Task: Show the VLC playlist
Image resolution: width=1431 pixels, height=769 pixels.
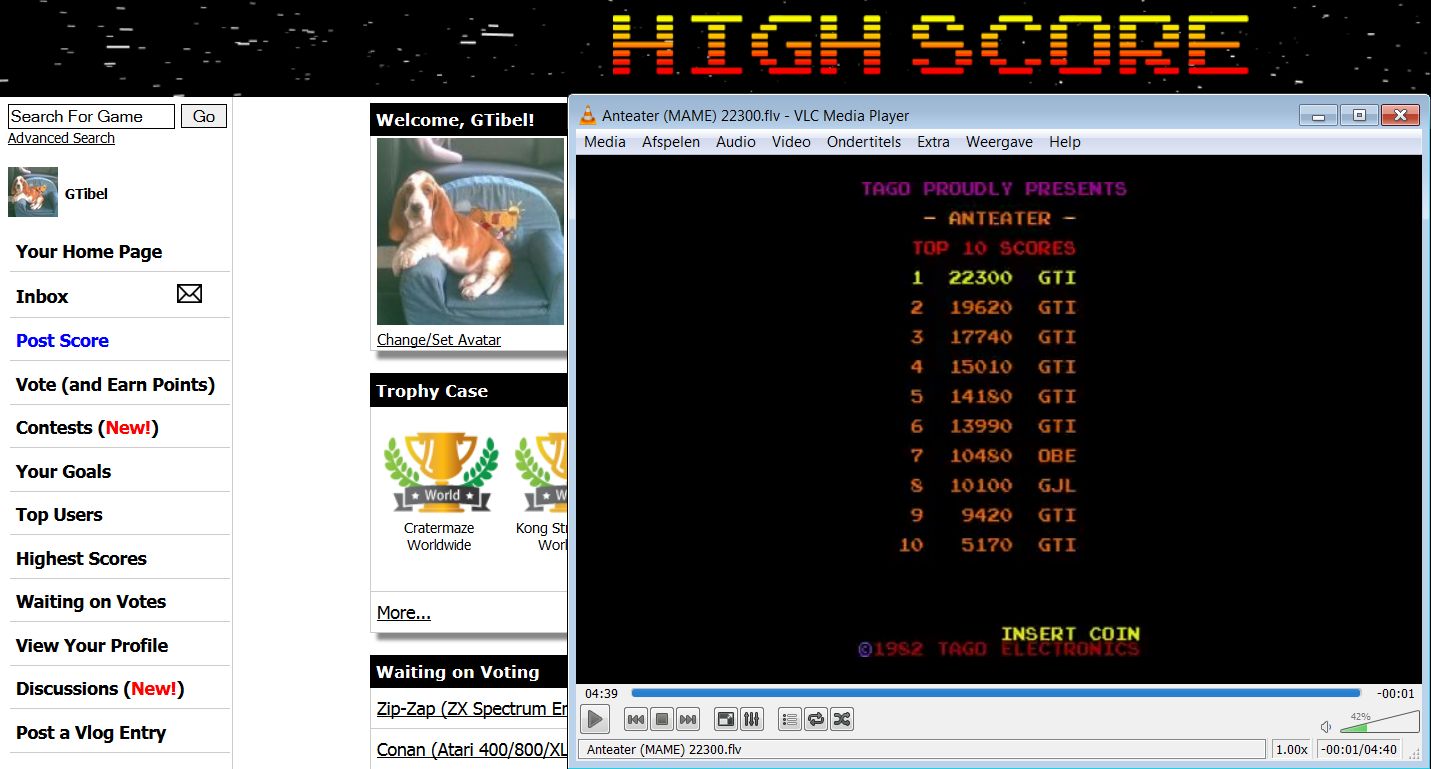Action: [x=790, y=719]
